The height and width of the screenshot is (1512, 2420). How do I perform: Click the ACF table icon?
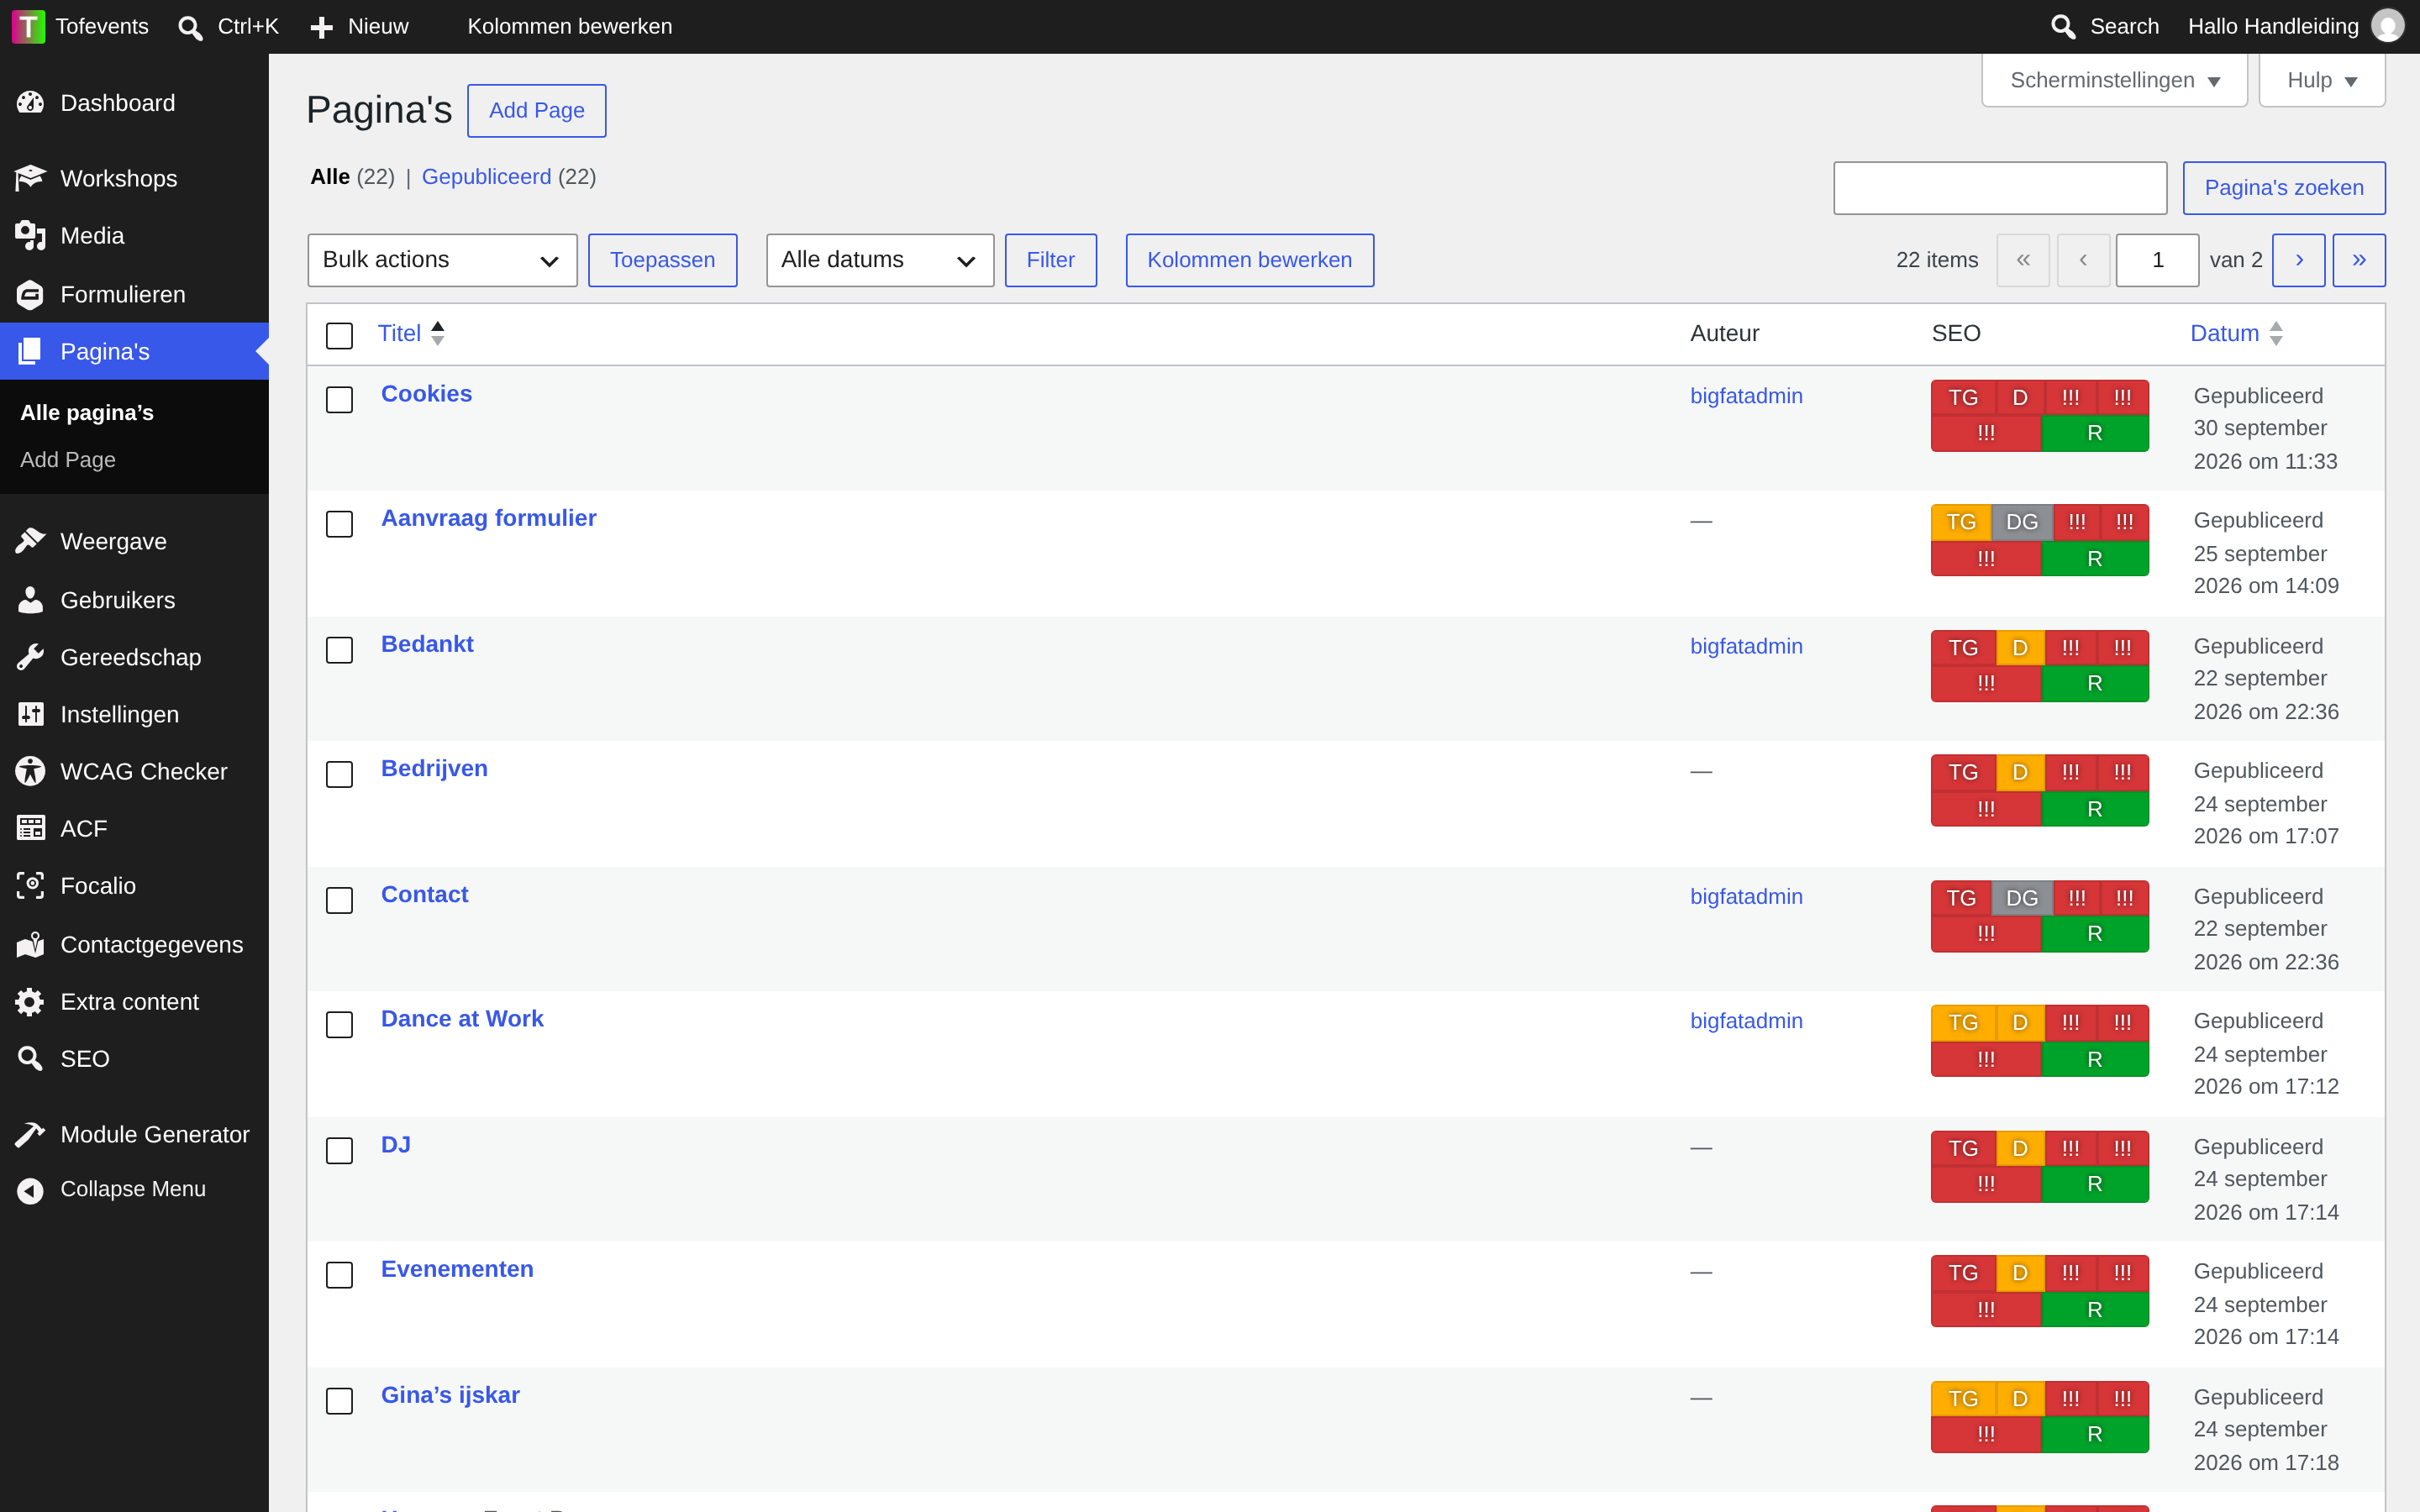point(31,828)
